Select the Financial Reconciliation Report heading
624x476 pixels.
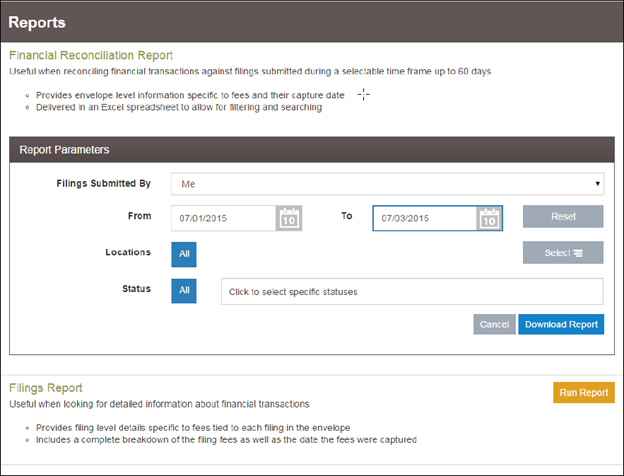(x=91, y=56)
